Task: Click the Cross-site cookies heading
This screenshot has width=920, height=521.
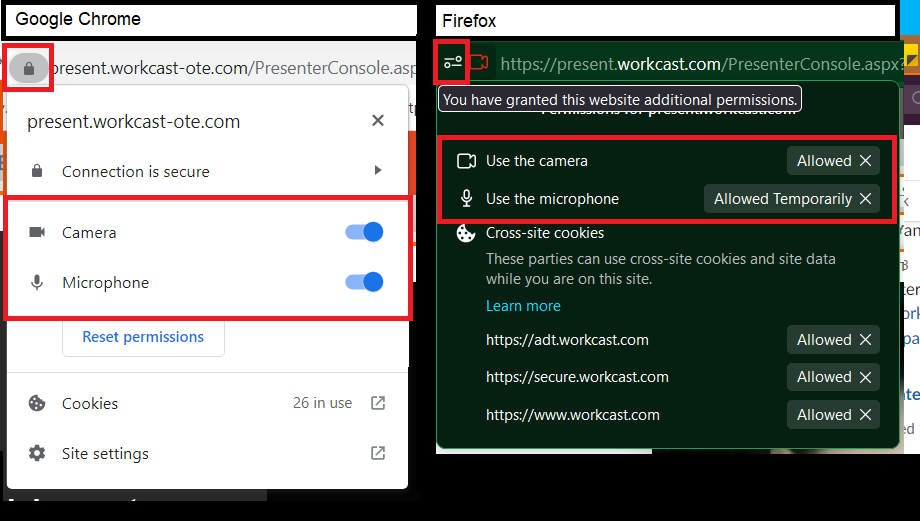Action: pyautogui.click(x=544, y=233)
